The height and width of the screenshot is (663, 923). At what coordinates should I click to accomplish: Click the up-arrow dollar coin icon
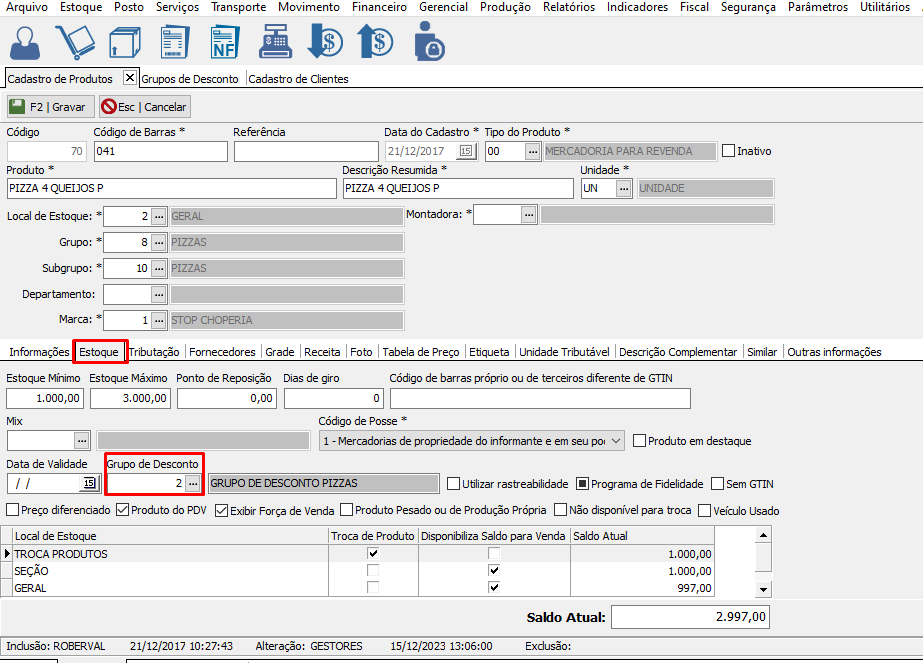click(376, 41)
